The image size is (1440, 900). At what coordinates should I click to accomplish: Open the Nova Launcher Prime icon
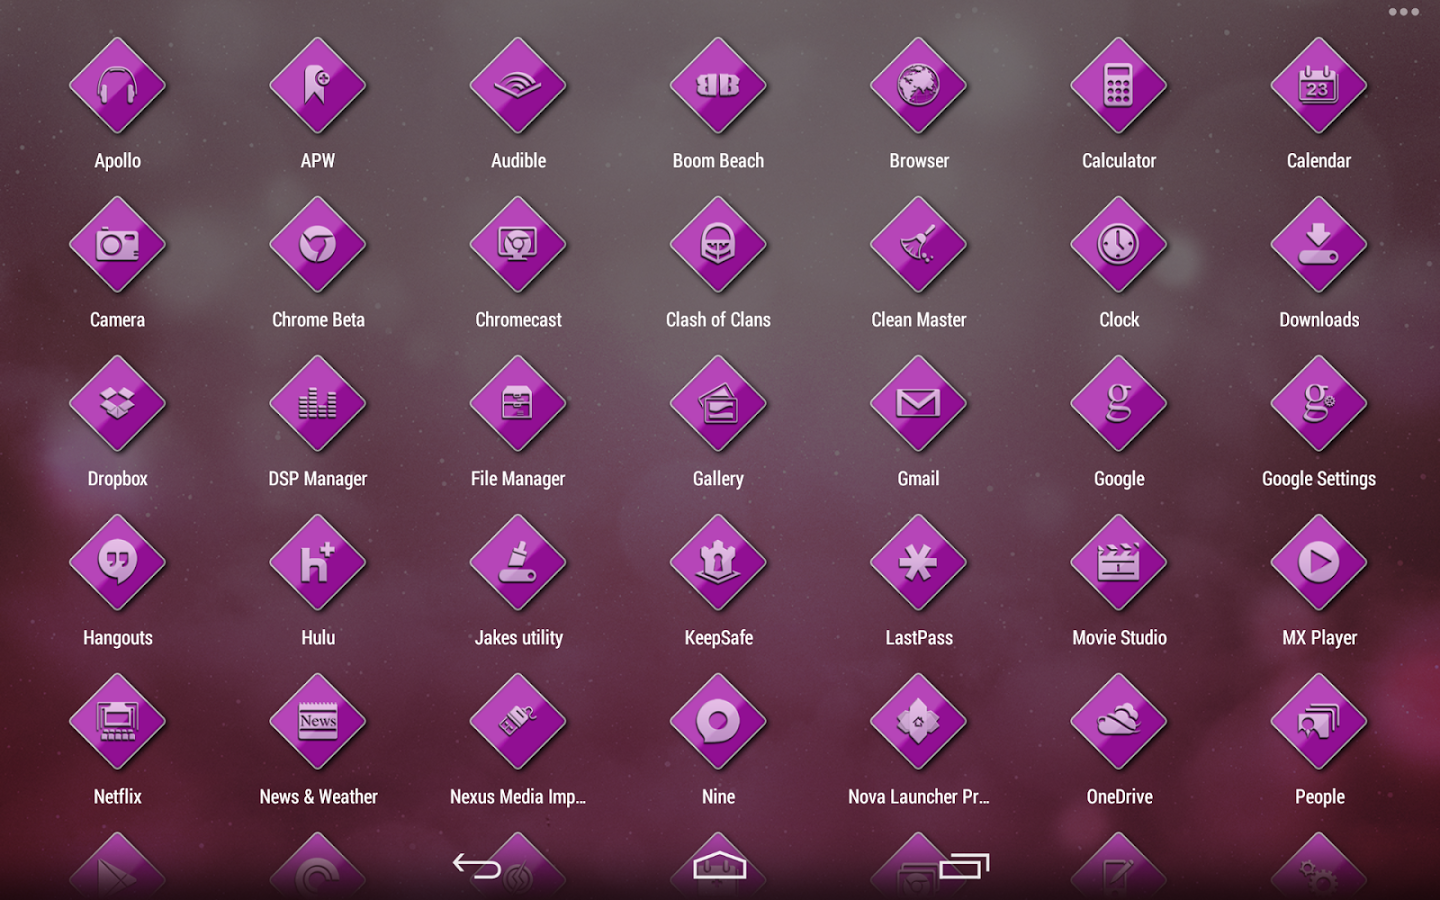(918, 722)
